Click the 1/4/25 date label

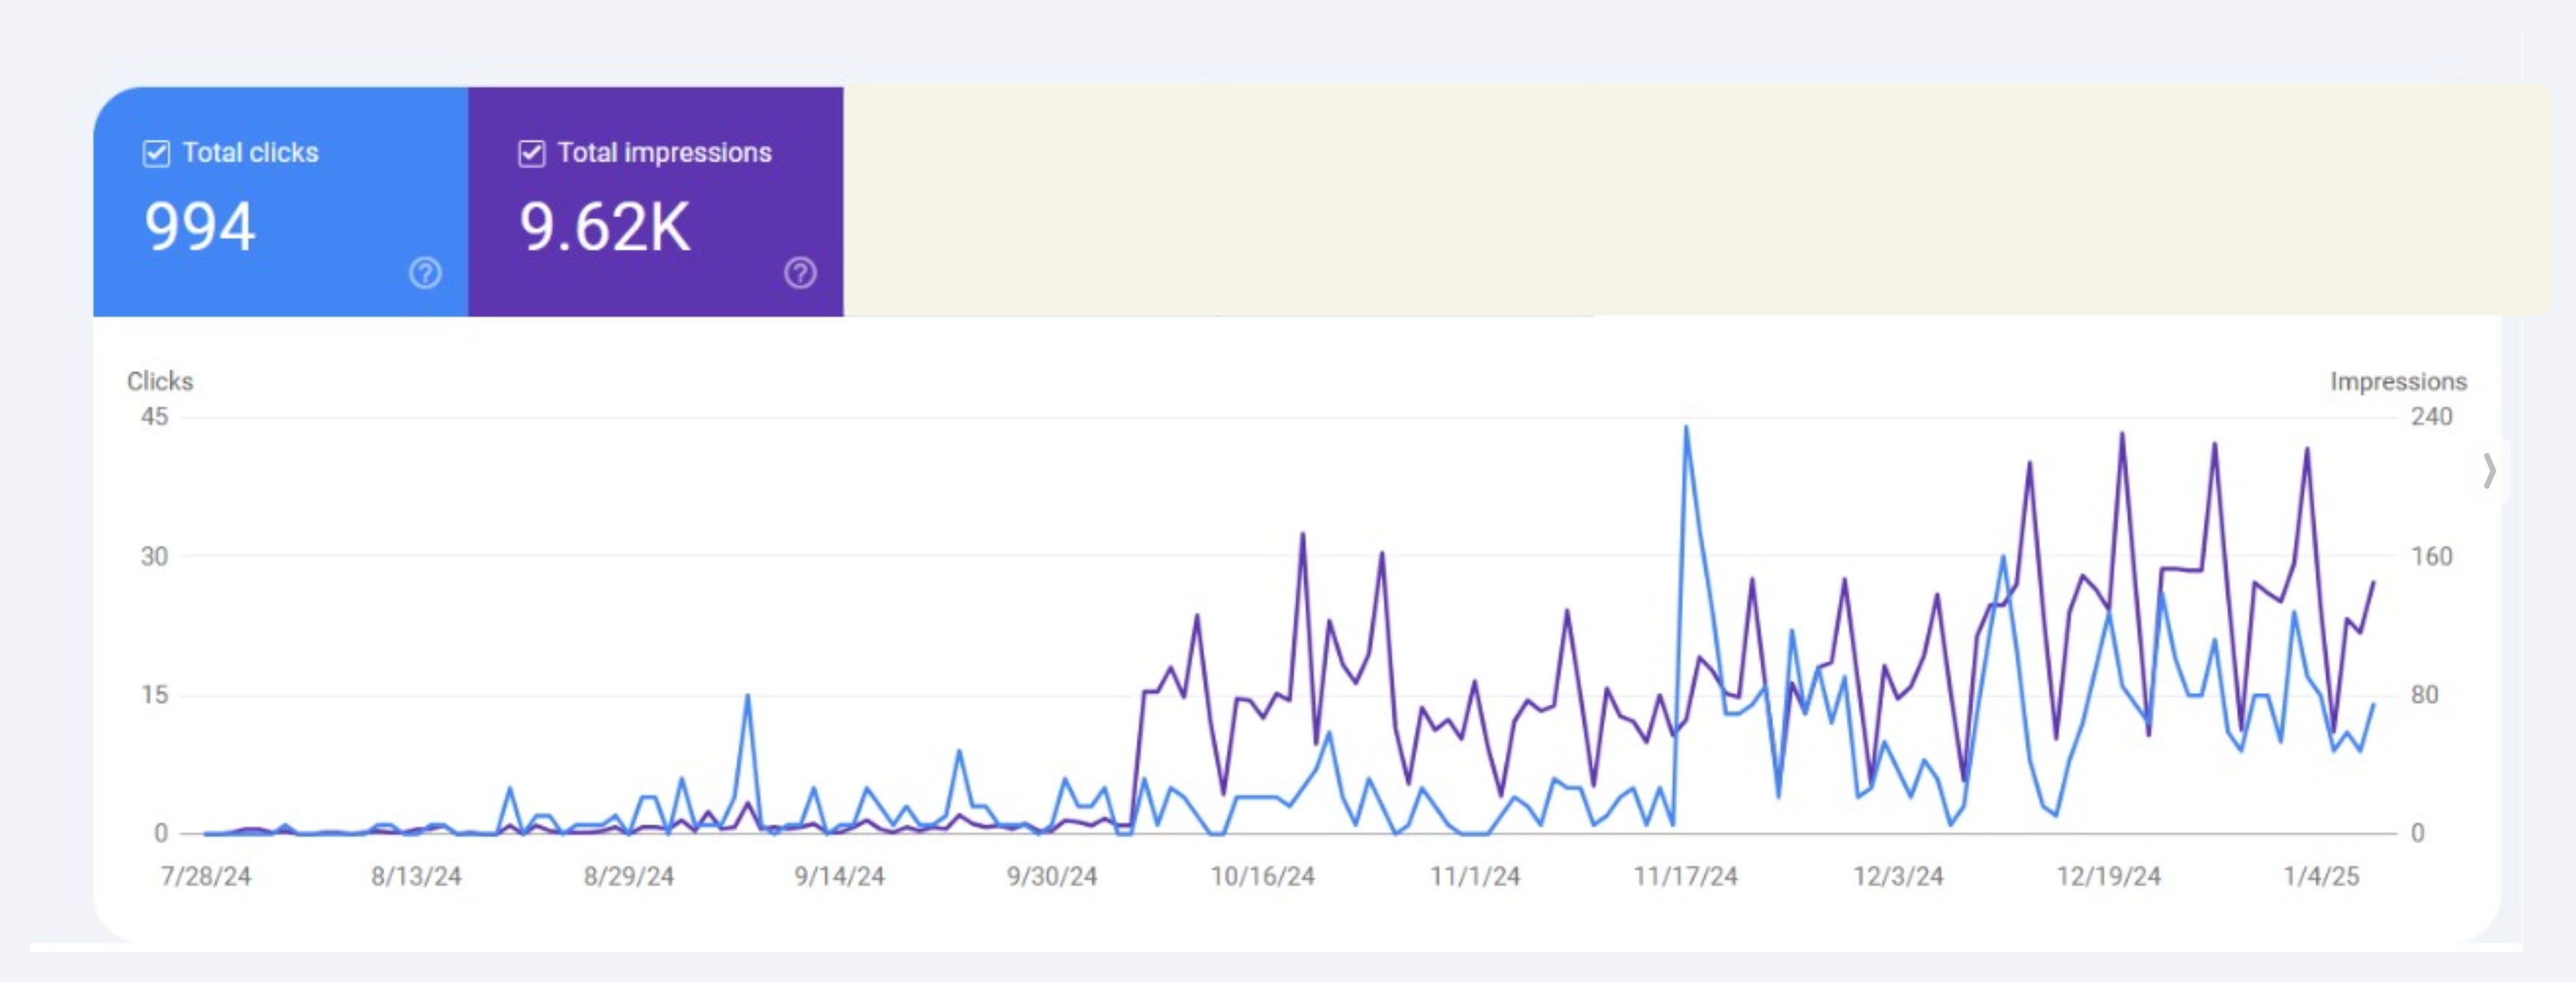[x=2321, y=877]
